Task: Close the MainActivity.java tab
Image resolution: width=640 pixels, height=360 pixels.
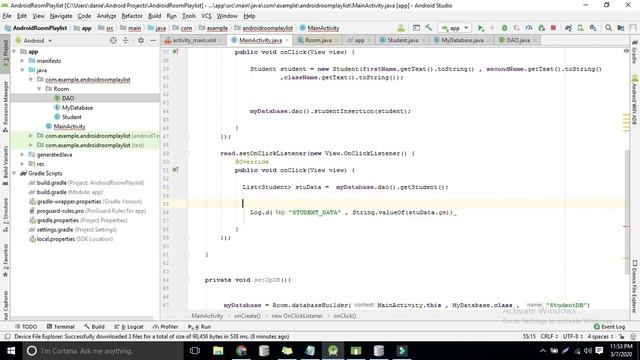Action: (x=287, y=40)
